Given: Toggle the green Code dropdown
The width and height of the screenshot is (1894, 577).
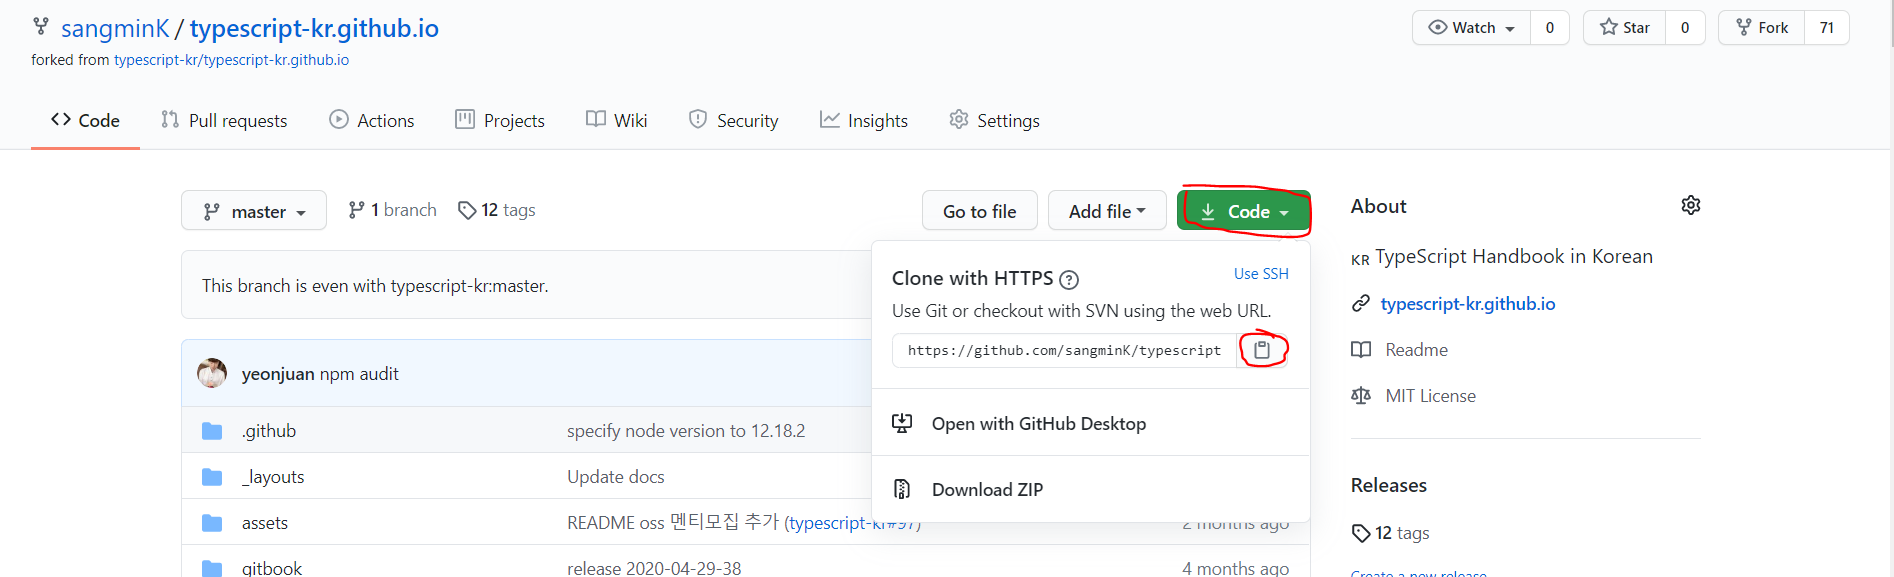Looking at the screenshot, I should [1244, 211].
